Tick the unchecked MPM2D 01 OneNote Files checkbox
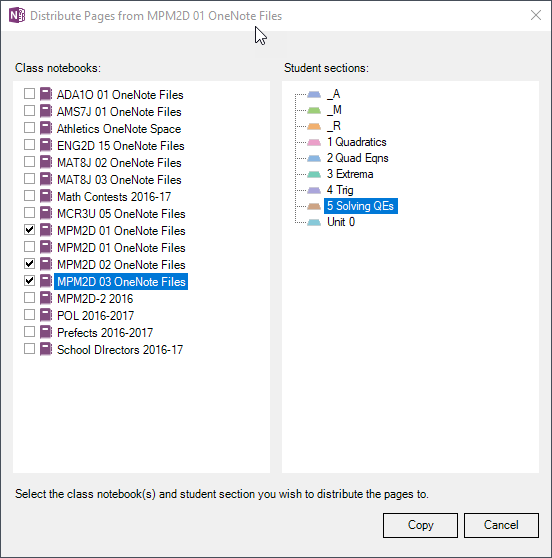Viewport: 552px width, 558px height. (x=30, y=247)
